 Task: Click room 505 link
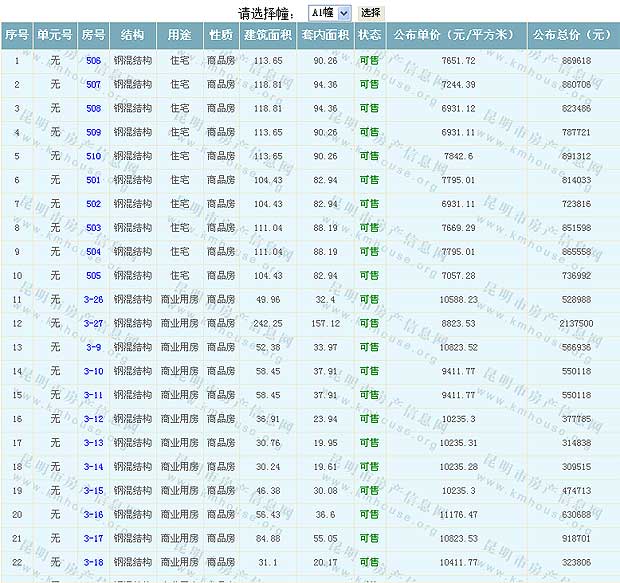pyautogui.click(x=93, y=276)
